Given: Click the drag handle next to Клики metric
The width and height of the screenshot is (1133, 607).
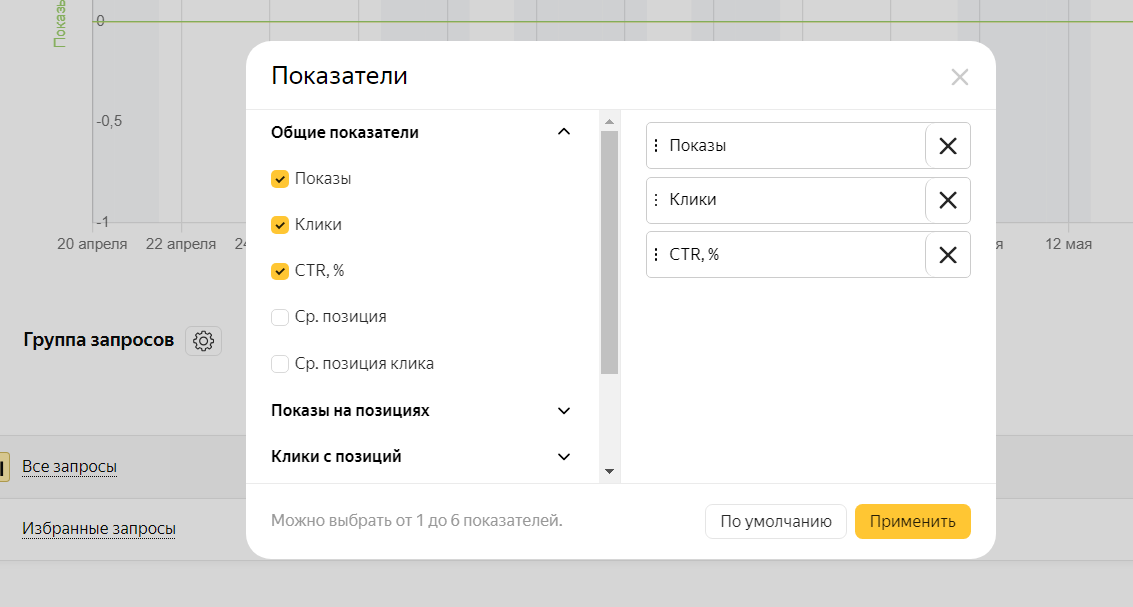Looking at the screenshot, I should tap(656, 199).
